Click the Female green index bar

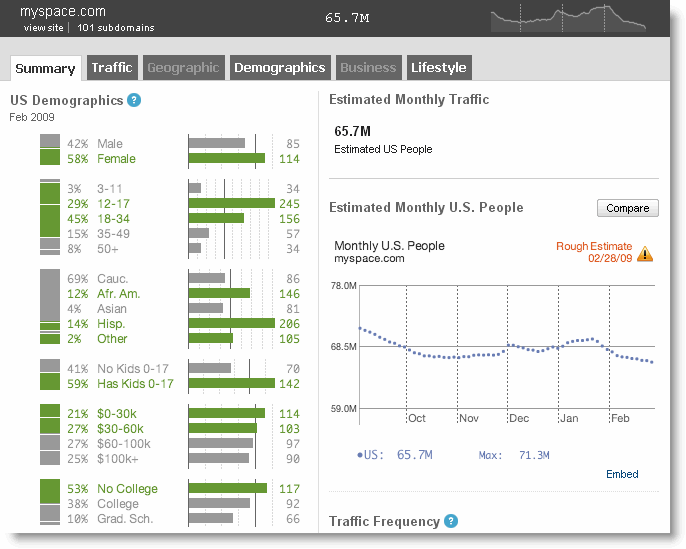pyautogui.click(x=227, y=158)
